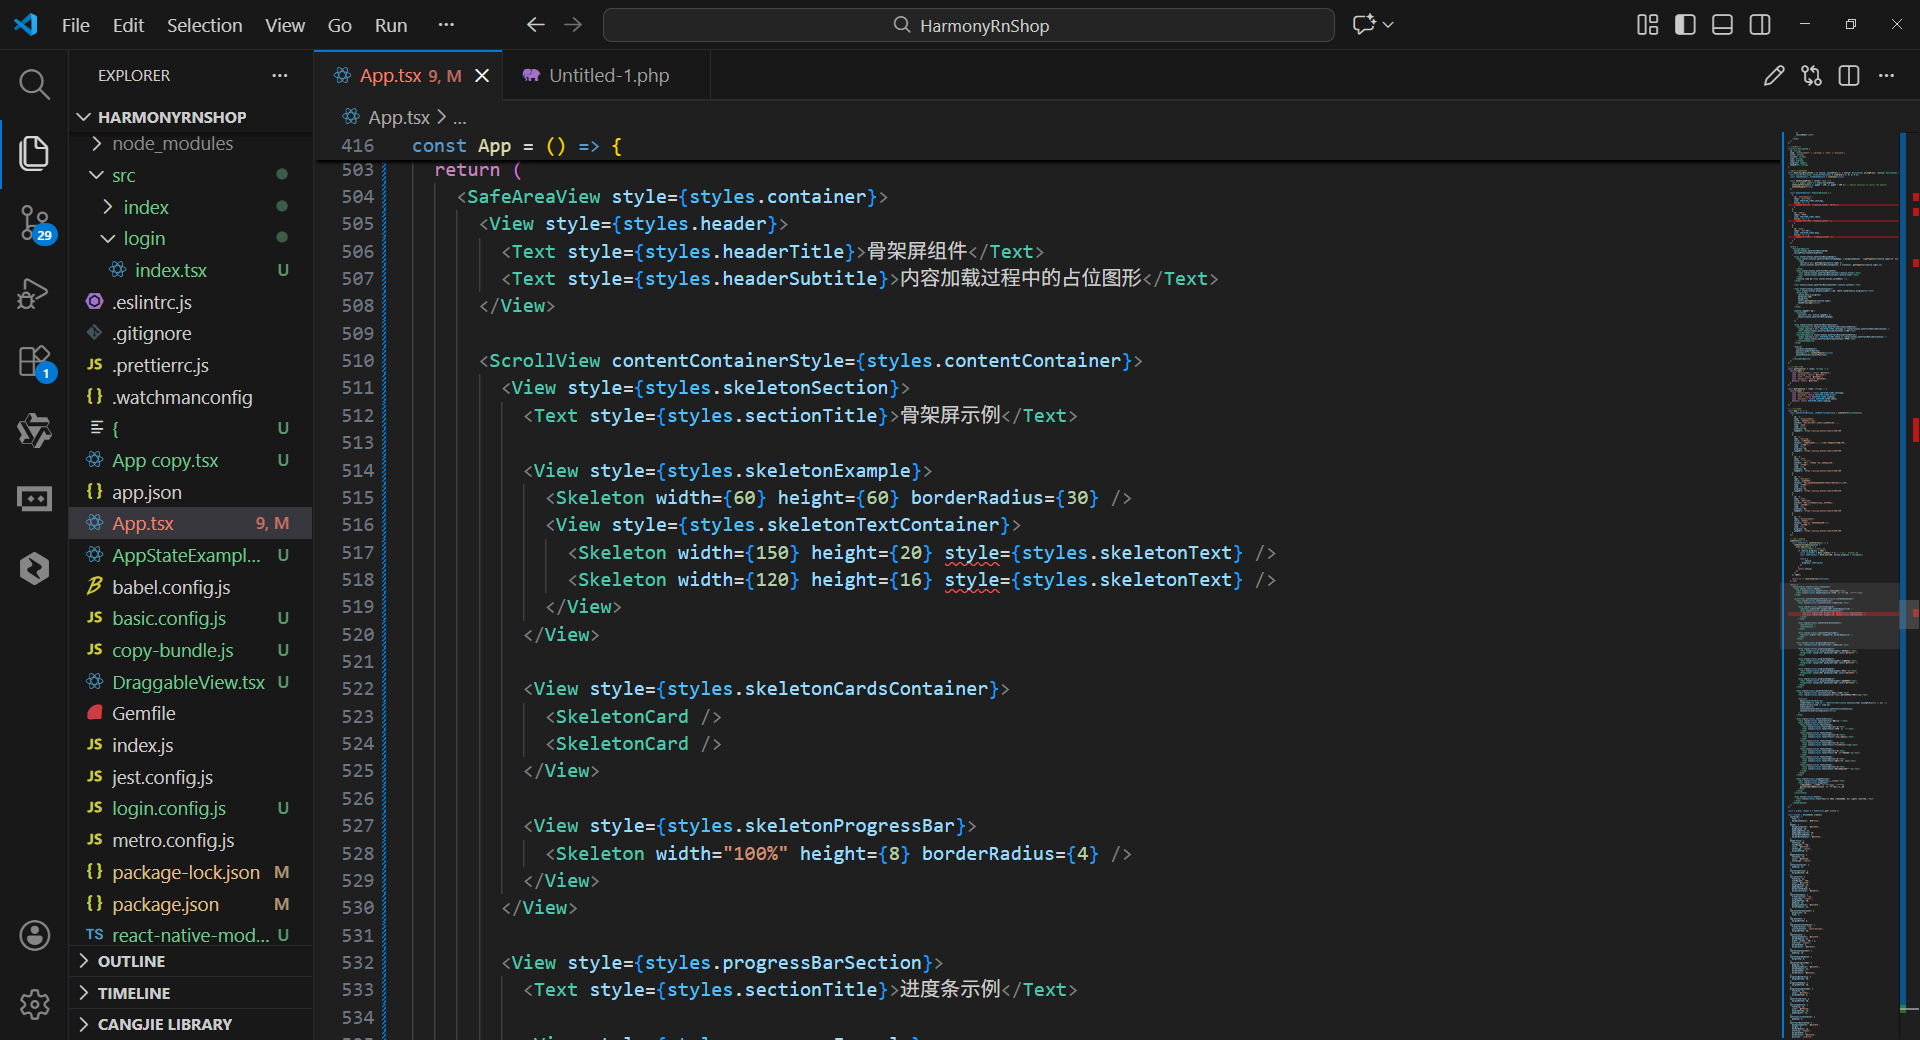
Task: Open the Run menu
Action: (391, 25)
